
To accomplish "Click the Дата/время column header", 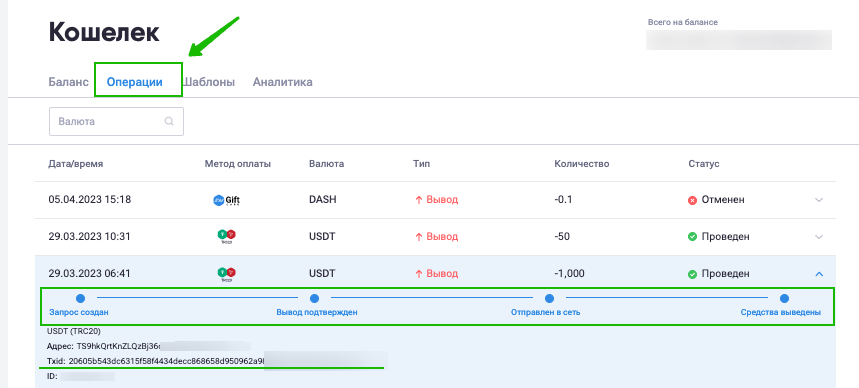I will (x=76, y=164).
